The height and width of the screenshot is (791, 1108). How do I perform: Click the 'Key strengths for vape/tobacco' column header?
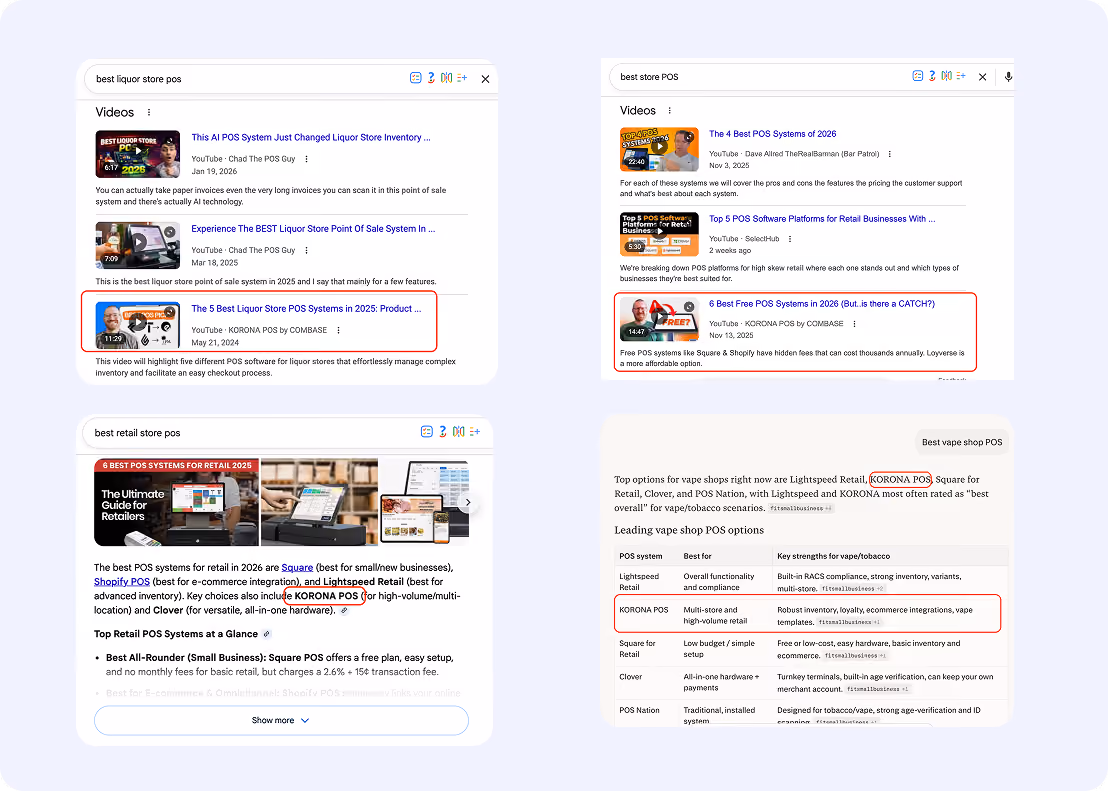[834, 556]
